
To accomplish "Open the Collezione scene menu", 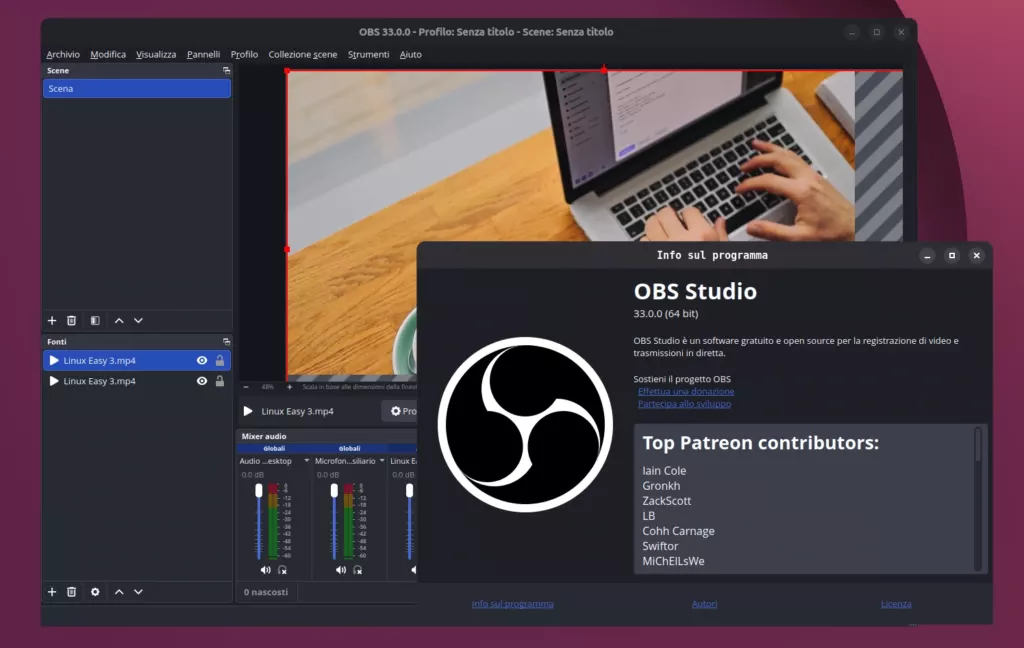I will point(303,54).
